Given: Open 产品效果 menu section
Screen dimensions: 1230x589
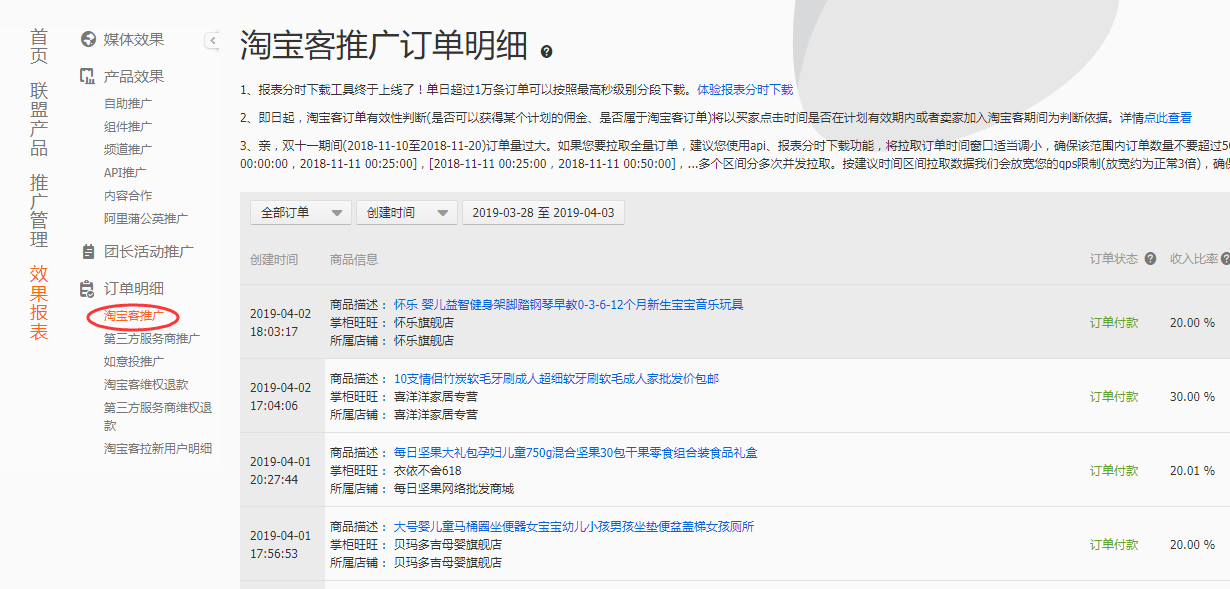Looking at the screenshot, I should pyautogui.click(x=134, y=77).
